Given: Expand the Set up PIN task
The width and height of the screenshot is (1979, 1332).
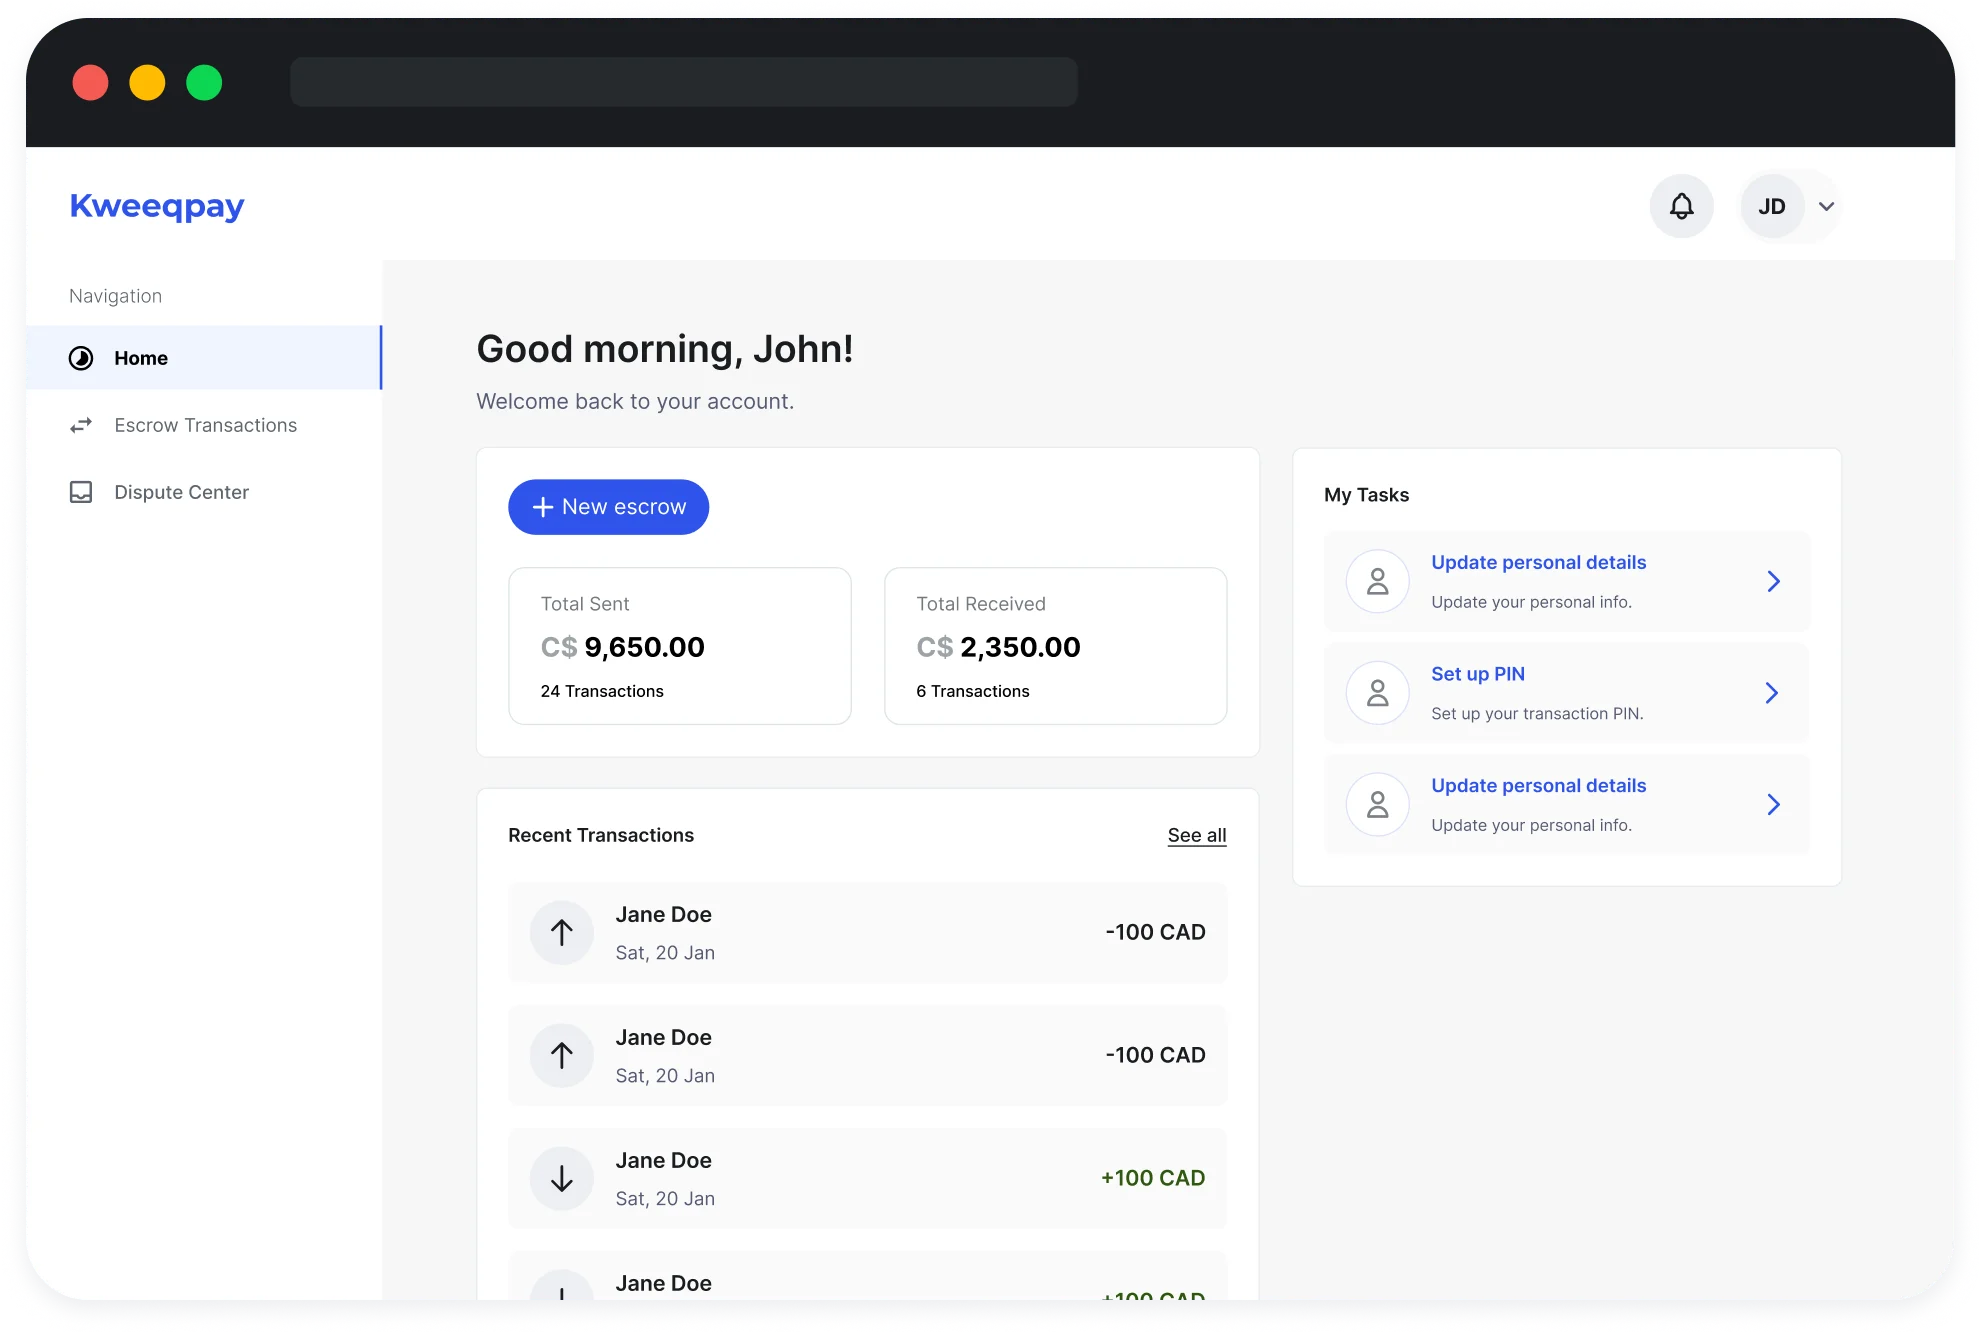Looking at the screenshot, I should point(1772,693).
